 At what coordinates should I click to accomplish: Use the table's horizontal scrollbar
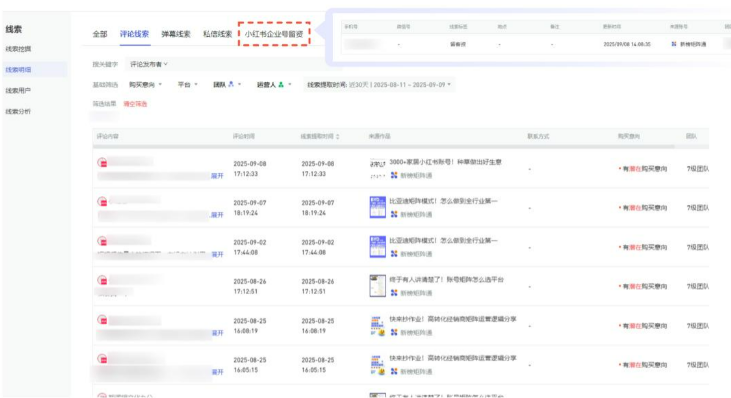(383, 147)
